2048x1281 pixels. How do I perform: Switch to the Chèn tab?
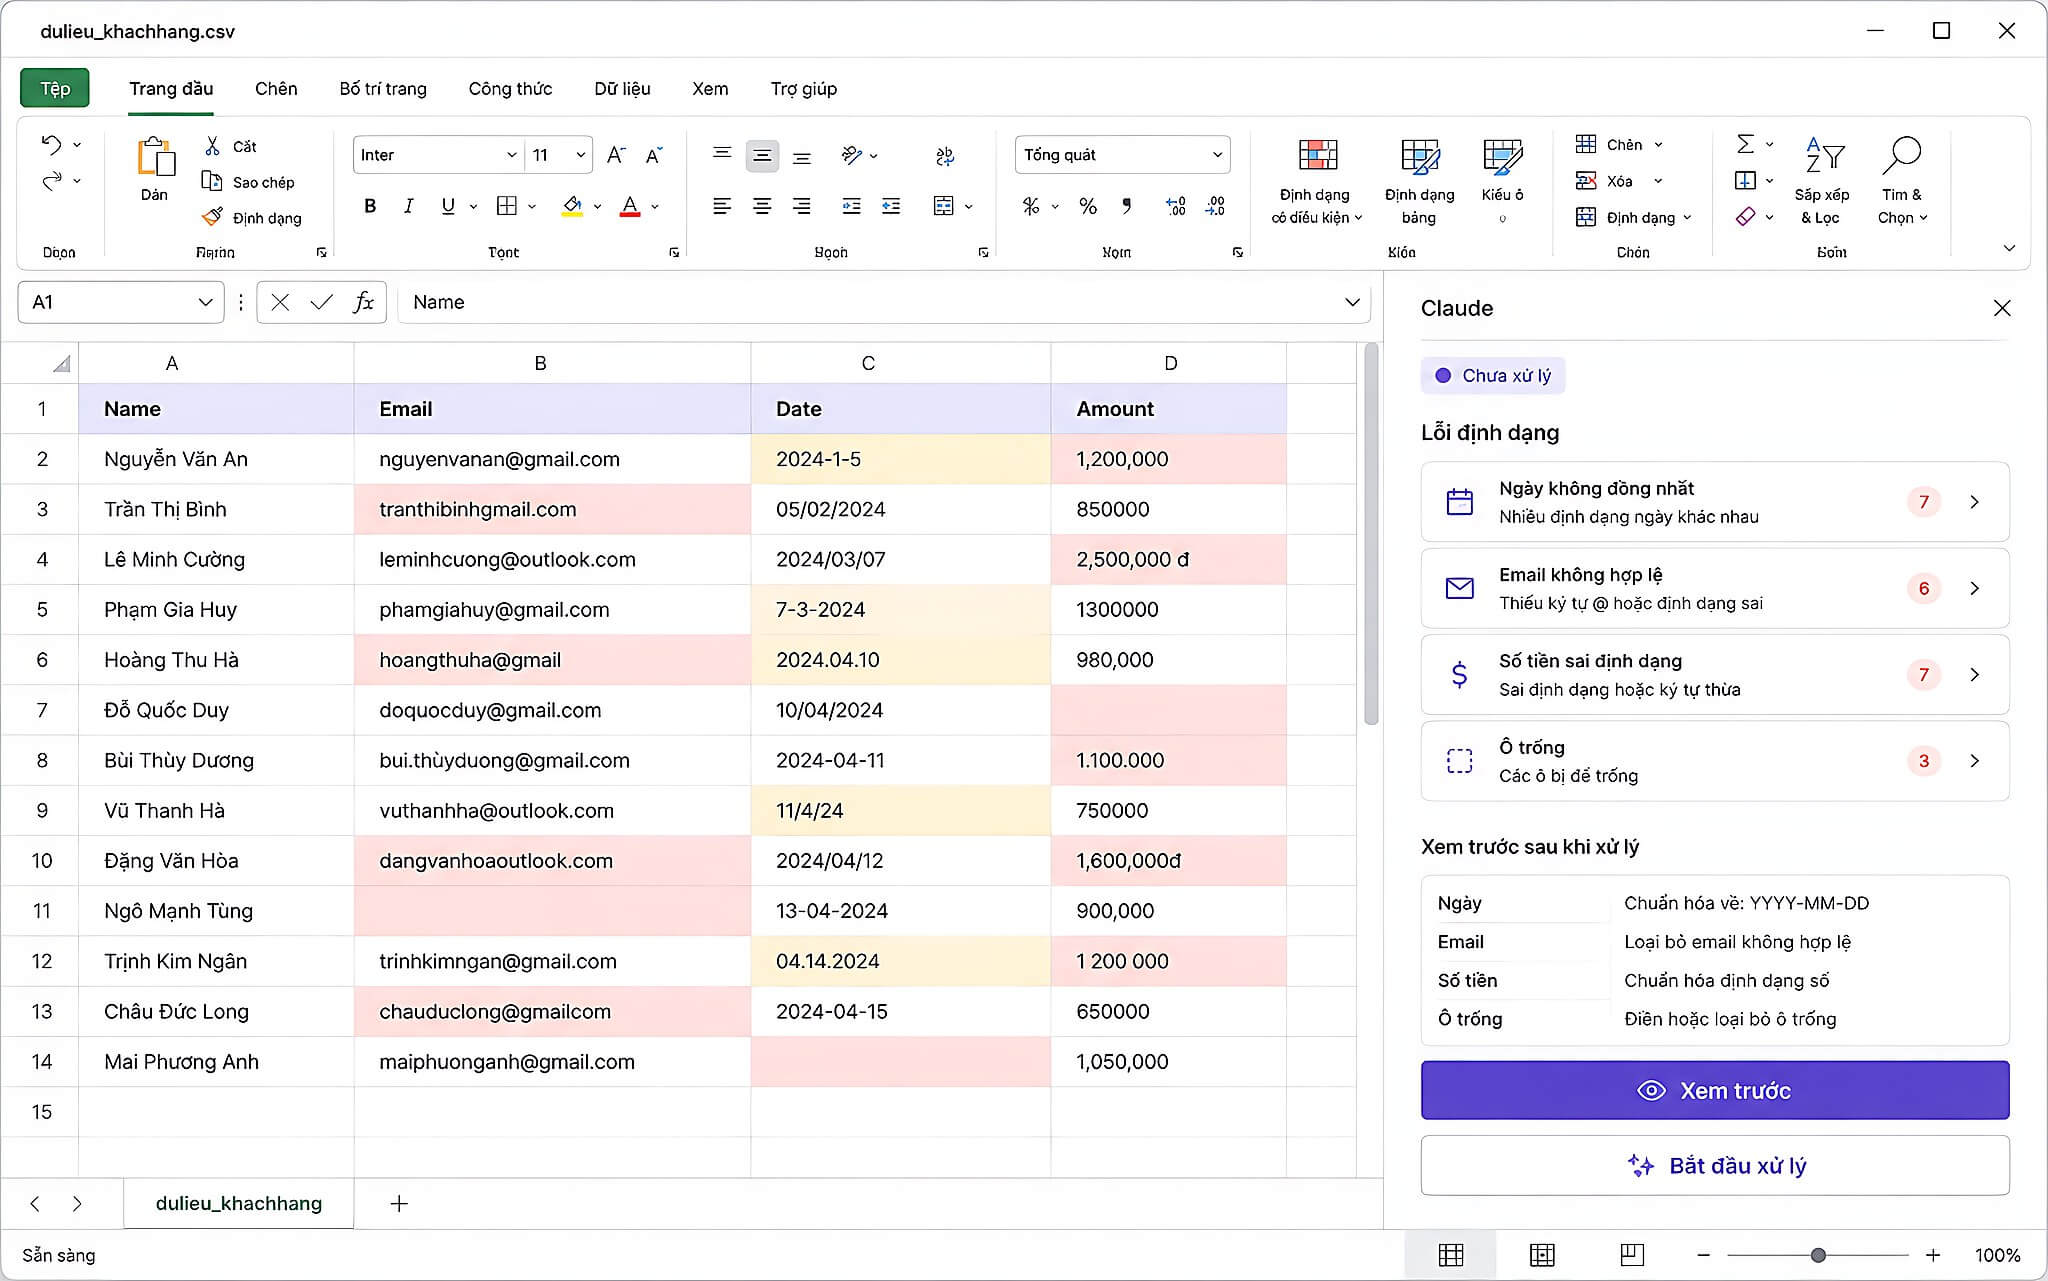pos(276,88)
